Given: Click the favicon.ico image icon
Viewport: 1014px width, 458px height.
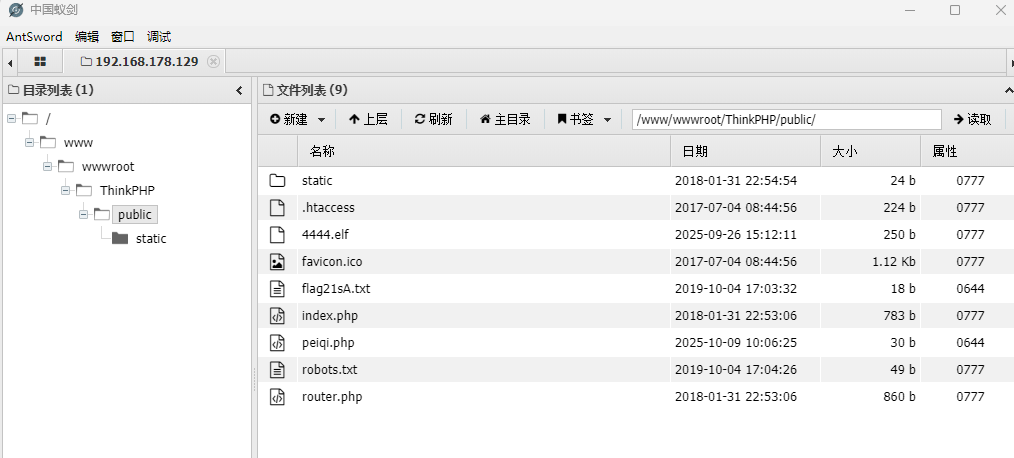Looking at the screenshot, I should coord(277,261).
